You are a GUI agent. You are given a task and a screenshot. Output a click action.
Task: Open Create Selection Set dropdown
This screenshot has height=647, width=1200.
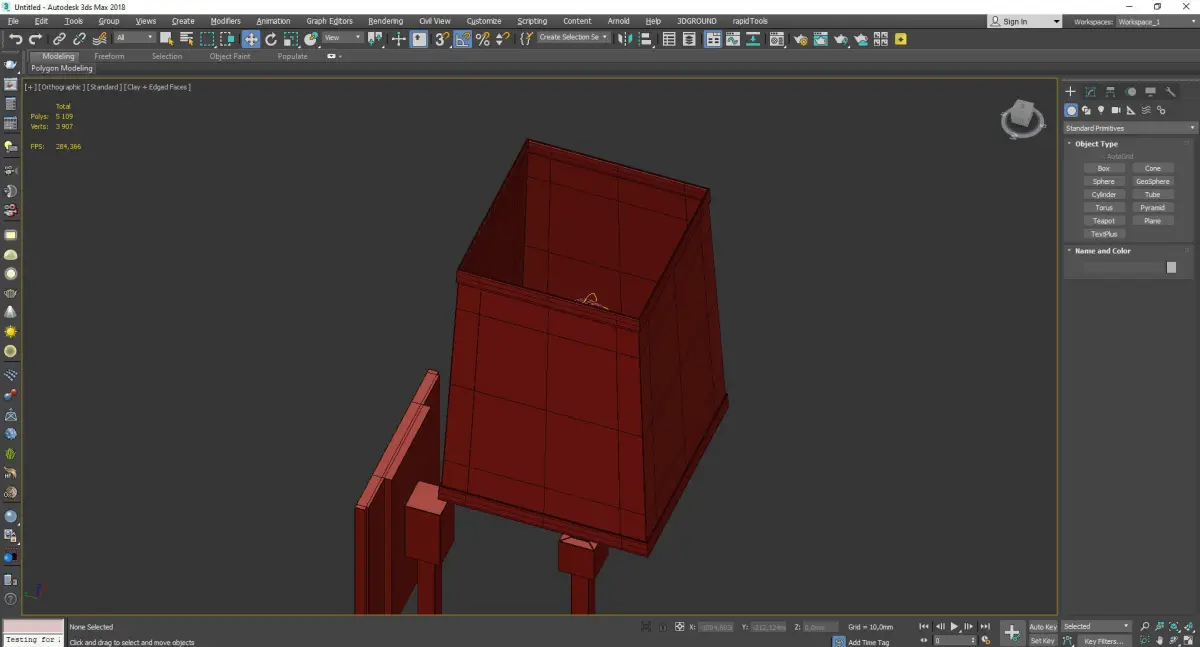pos(574,37)
